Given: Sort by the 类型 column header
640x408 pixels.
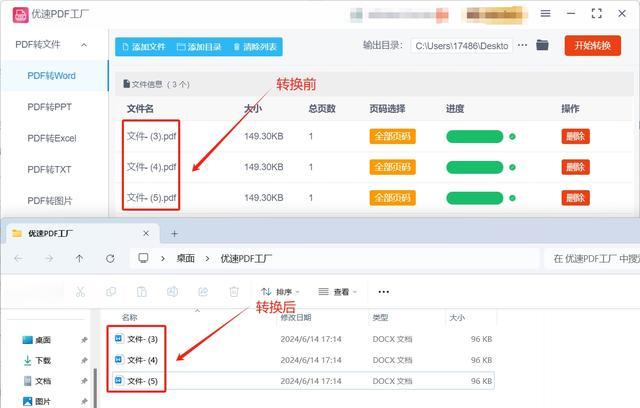Looking at the screenshot, I should coord(380,317).
